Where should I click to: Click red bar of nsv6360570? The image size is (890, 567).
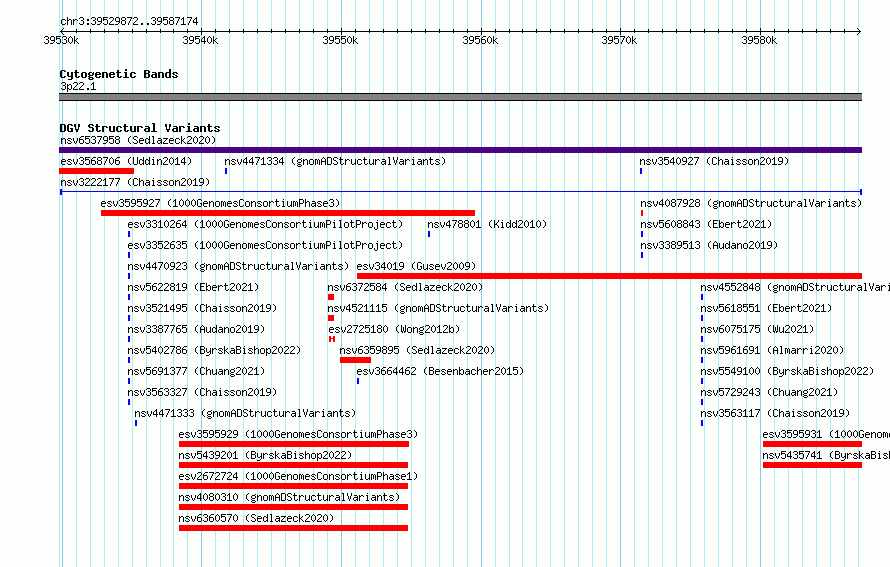[x=293, y=528]
